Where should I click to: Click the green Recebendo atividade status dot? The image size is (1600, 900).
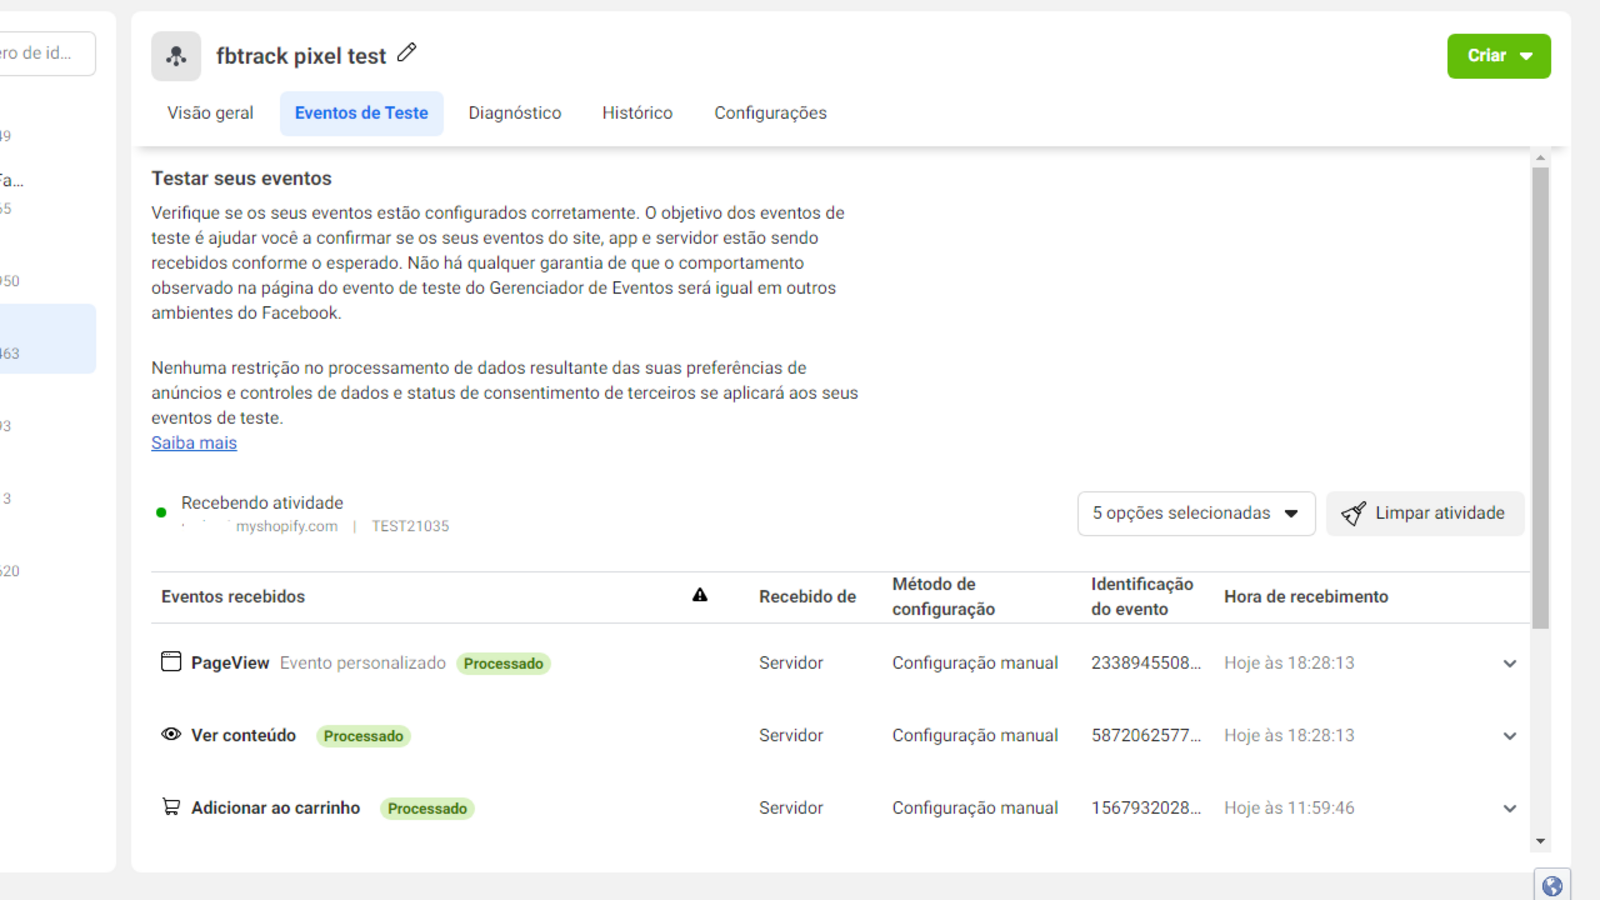click(161, 513)
